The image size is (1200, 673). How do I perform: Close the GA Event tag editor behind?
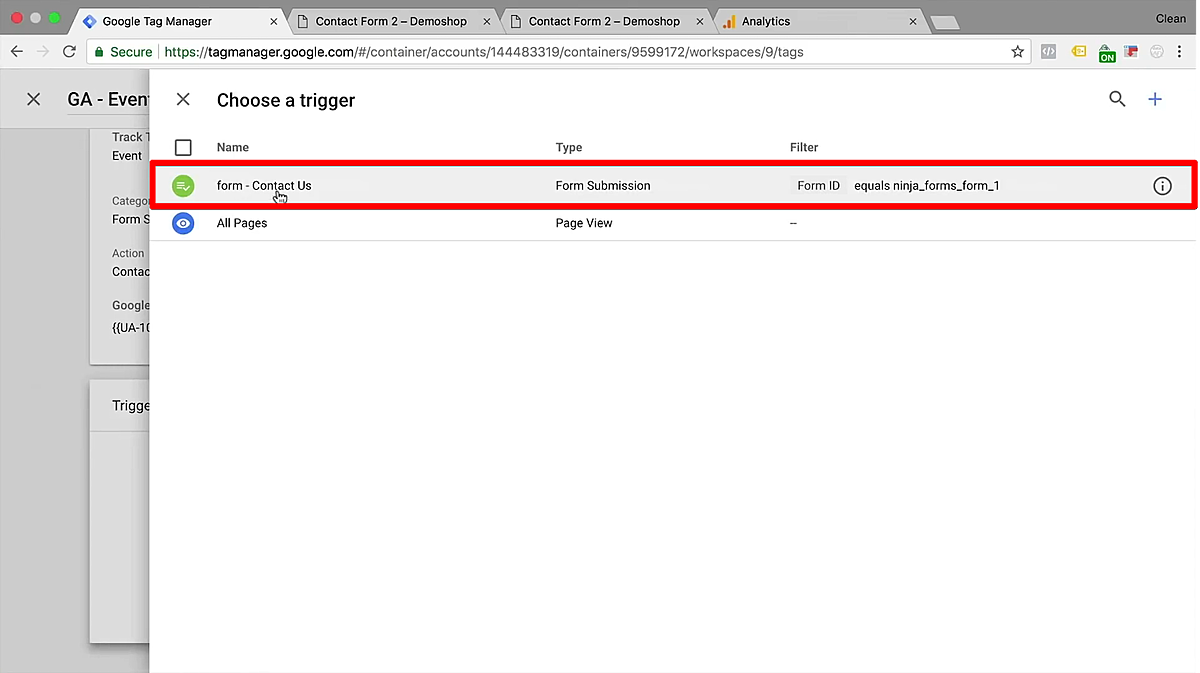[x=34, y=99]
